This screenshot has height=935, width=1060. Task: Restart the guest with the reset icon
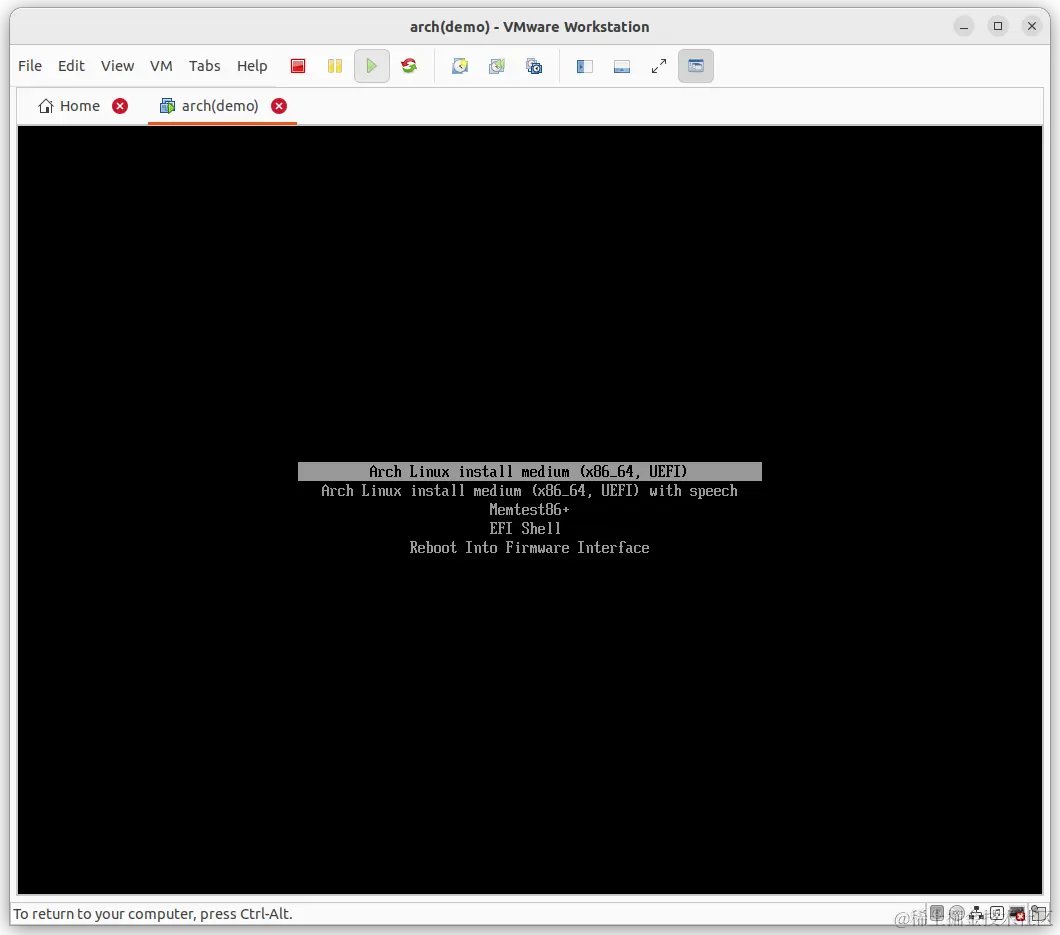pos(409,66)
